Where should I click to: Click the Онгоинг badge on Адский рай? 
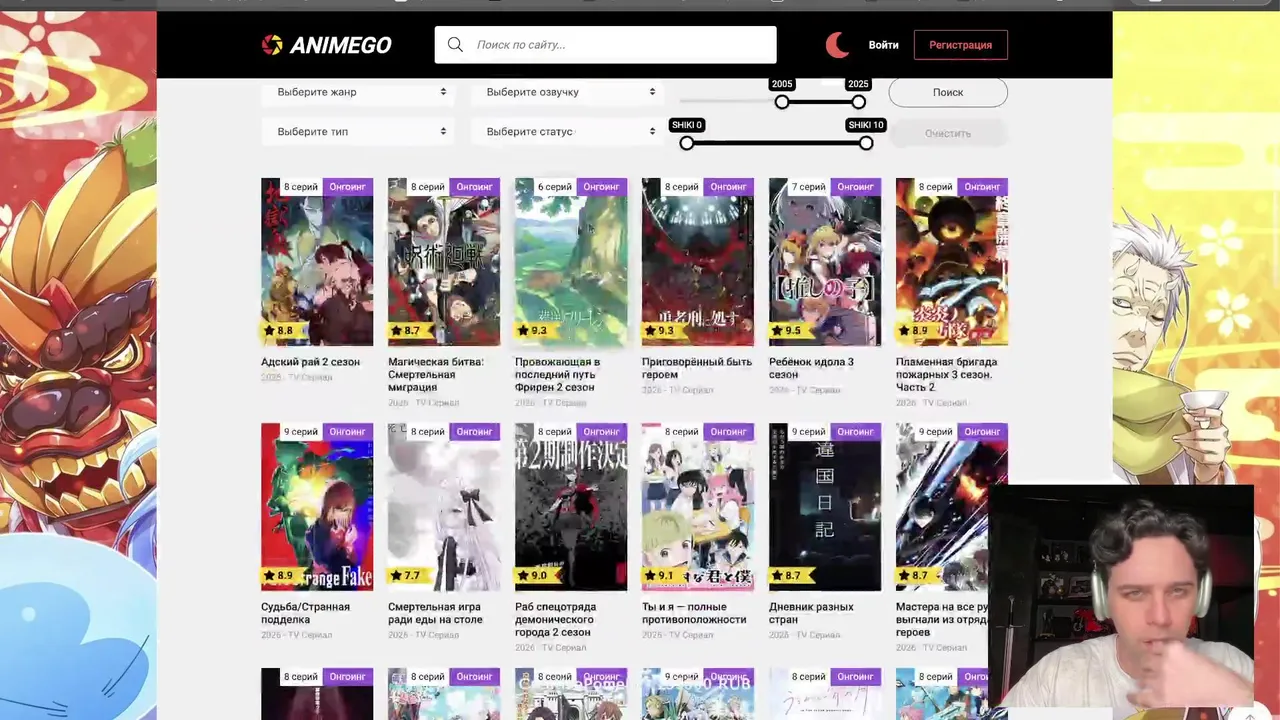click(348, 187)
